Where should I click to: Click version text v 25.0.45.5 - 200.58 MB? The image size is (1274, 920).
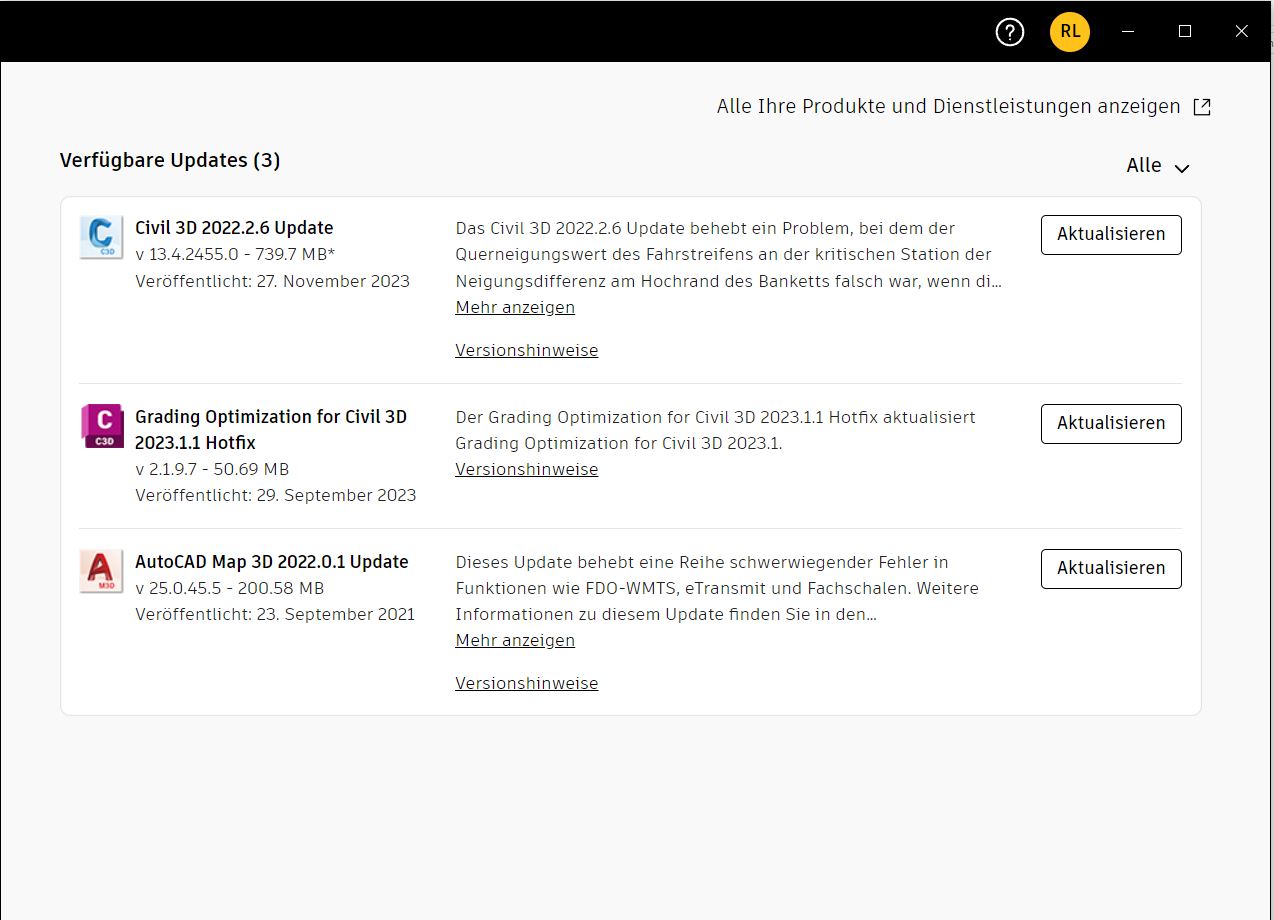point(230,589)
